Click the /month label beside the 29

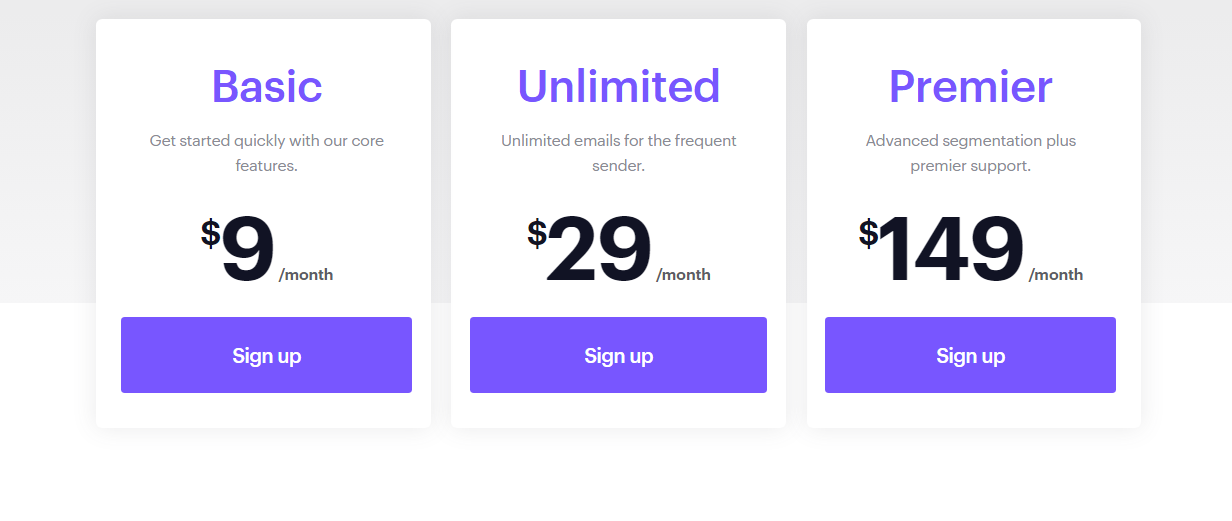[683, 275]
